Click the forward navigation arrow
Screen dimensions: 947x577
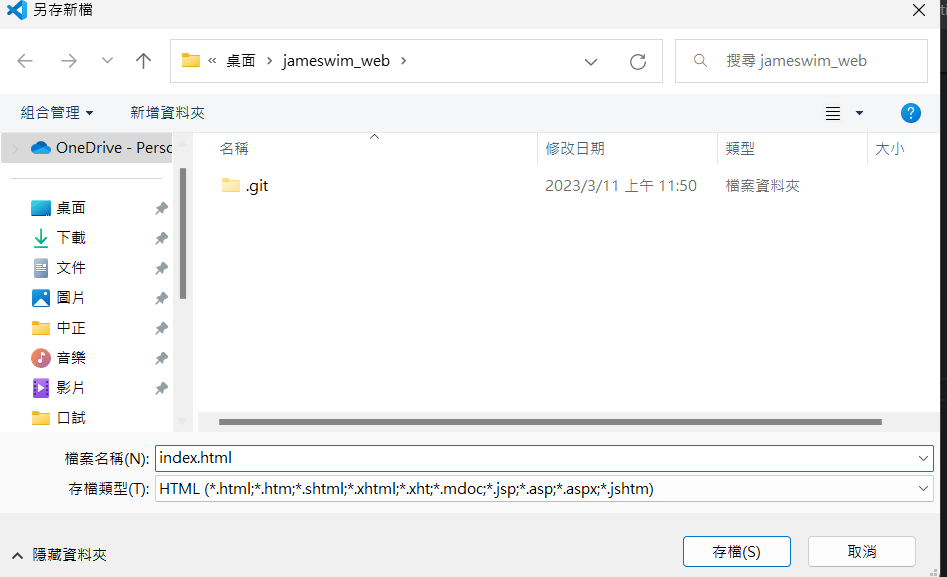point(68,61)
